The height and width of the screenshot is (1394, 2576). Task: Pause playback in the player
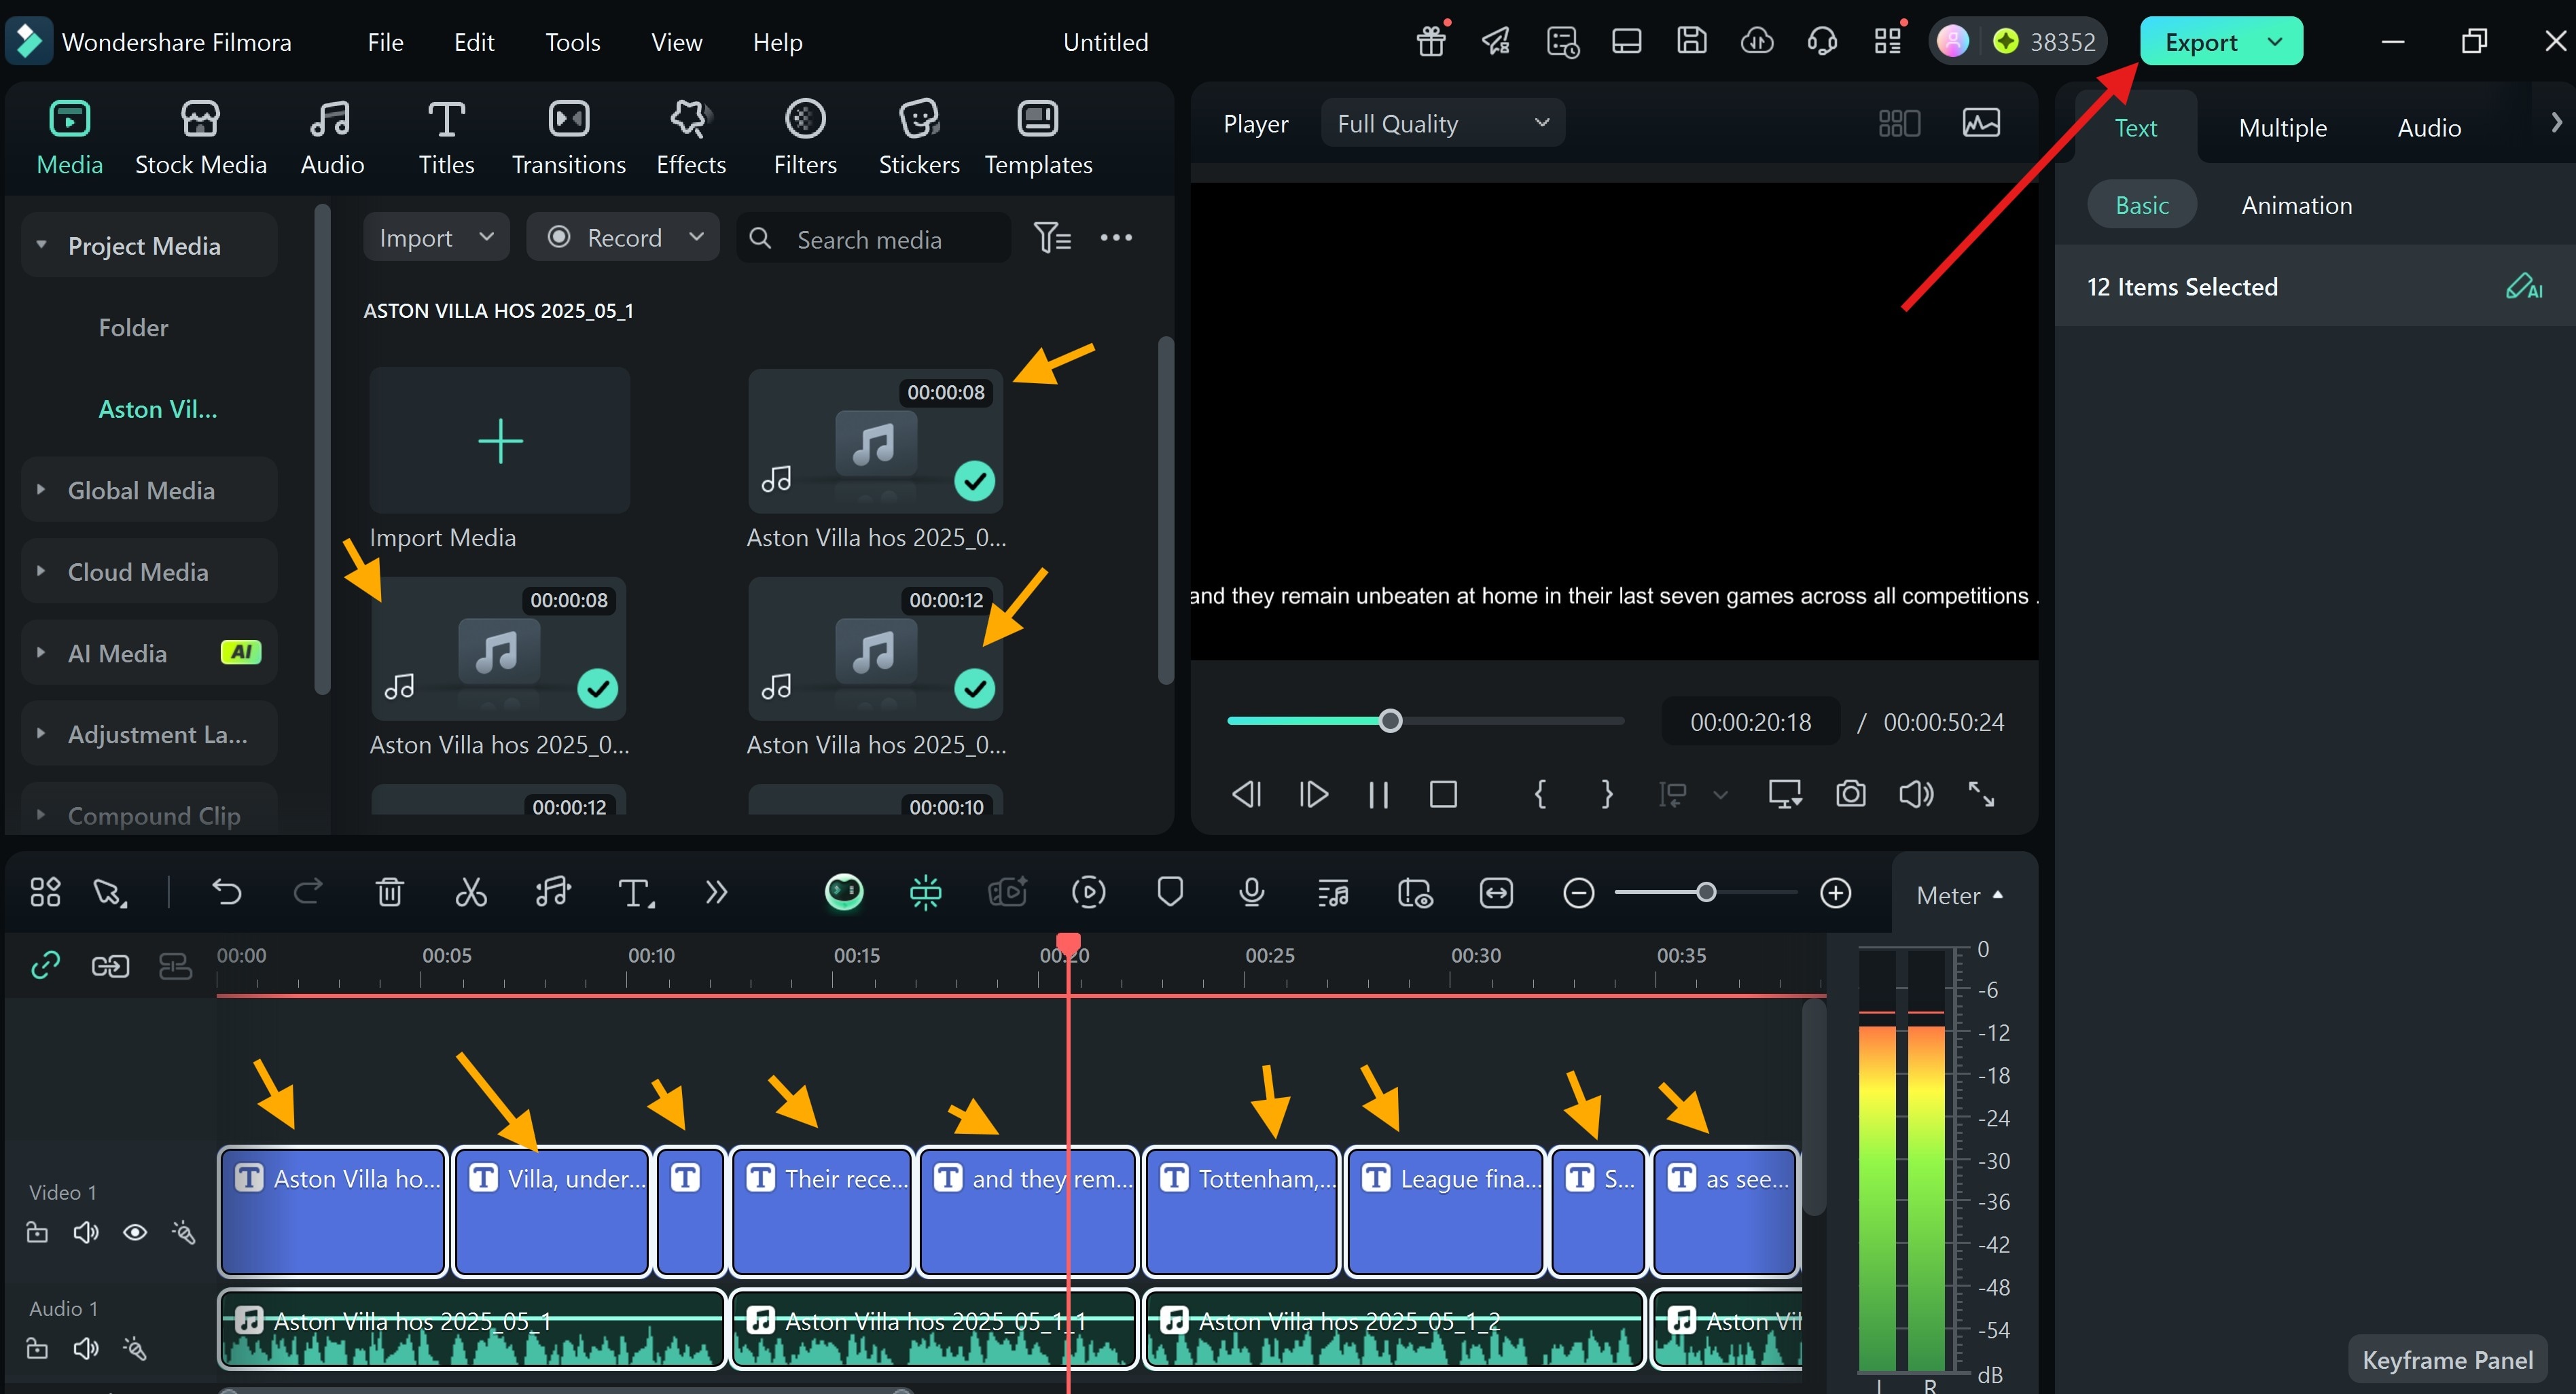point(1378,794)
